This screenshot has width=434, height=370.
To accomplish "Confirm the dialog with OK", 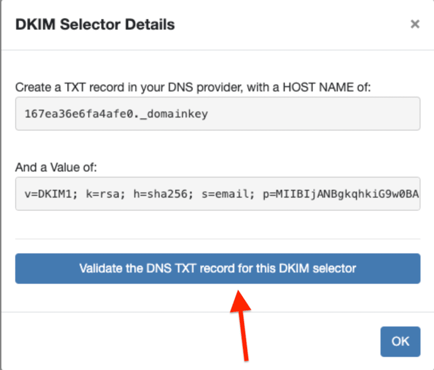I will click(x=400, y=341).
